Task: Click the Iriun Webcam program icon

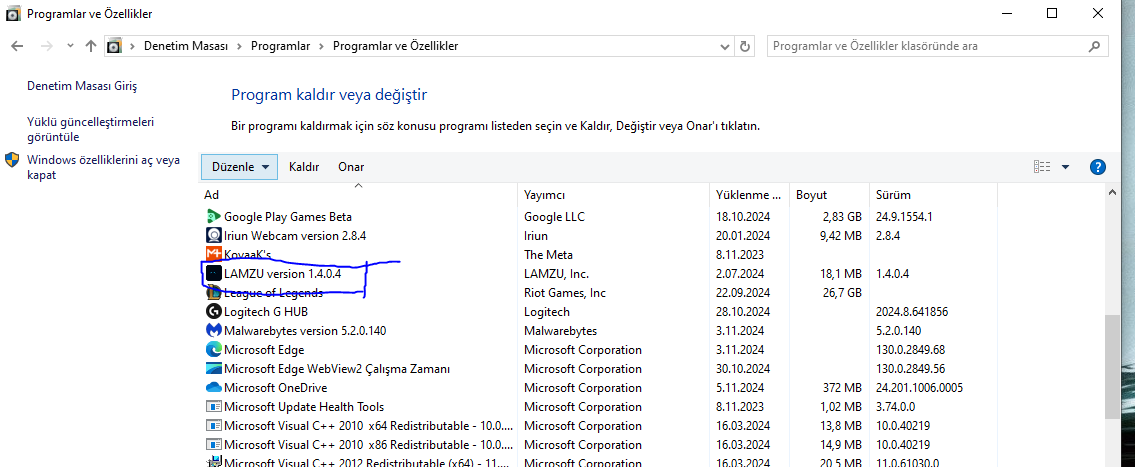Action: coord(213,235)
